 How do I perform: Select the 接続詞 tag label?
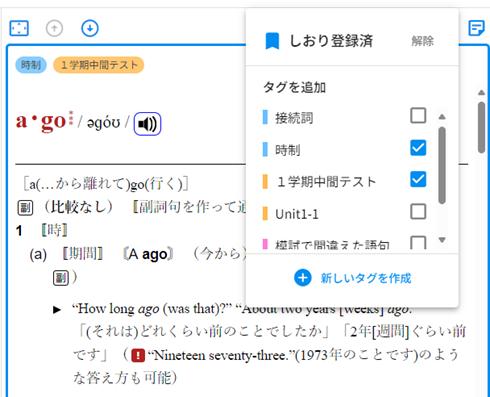(x=294, y=118)
